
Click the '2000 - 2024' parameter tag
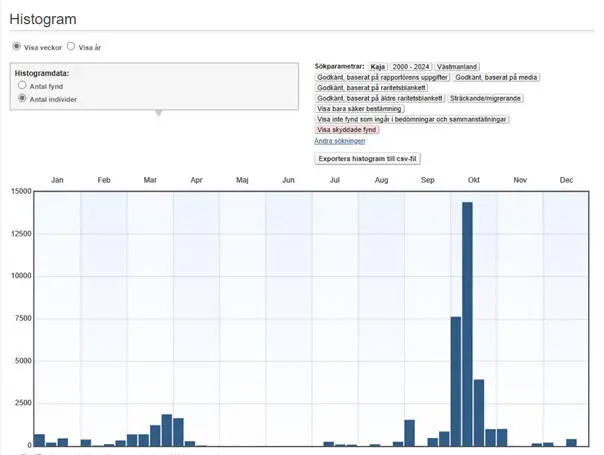click(x=411, y=66)
